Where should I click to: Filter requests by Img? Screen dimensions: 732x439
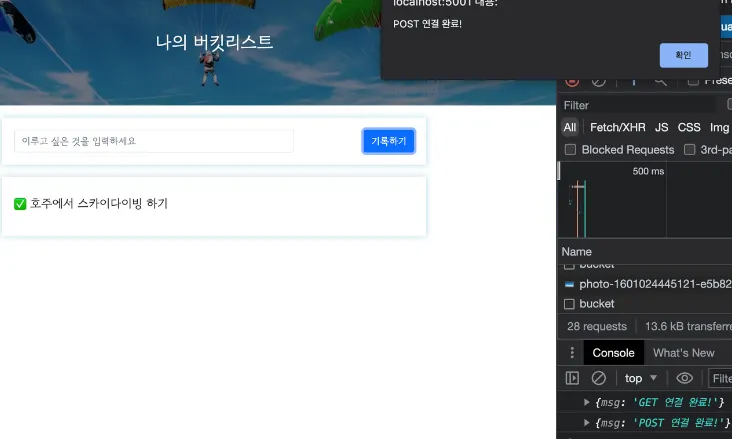click(719, 127)
